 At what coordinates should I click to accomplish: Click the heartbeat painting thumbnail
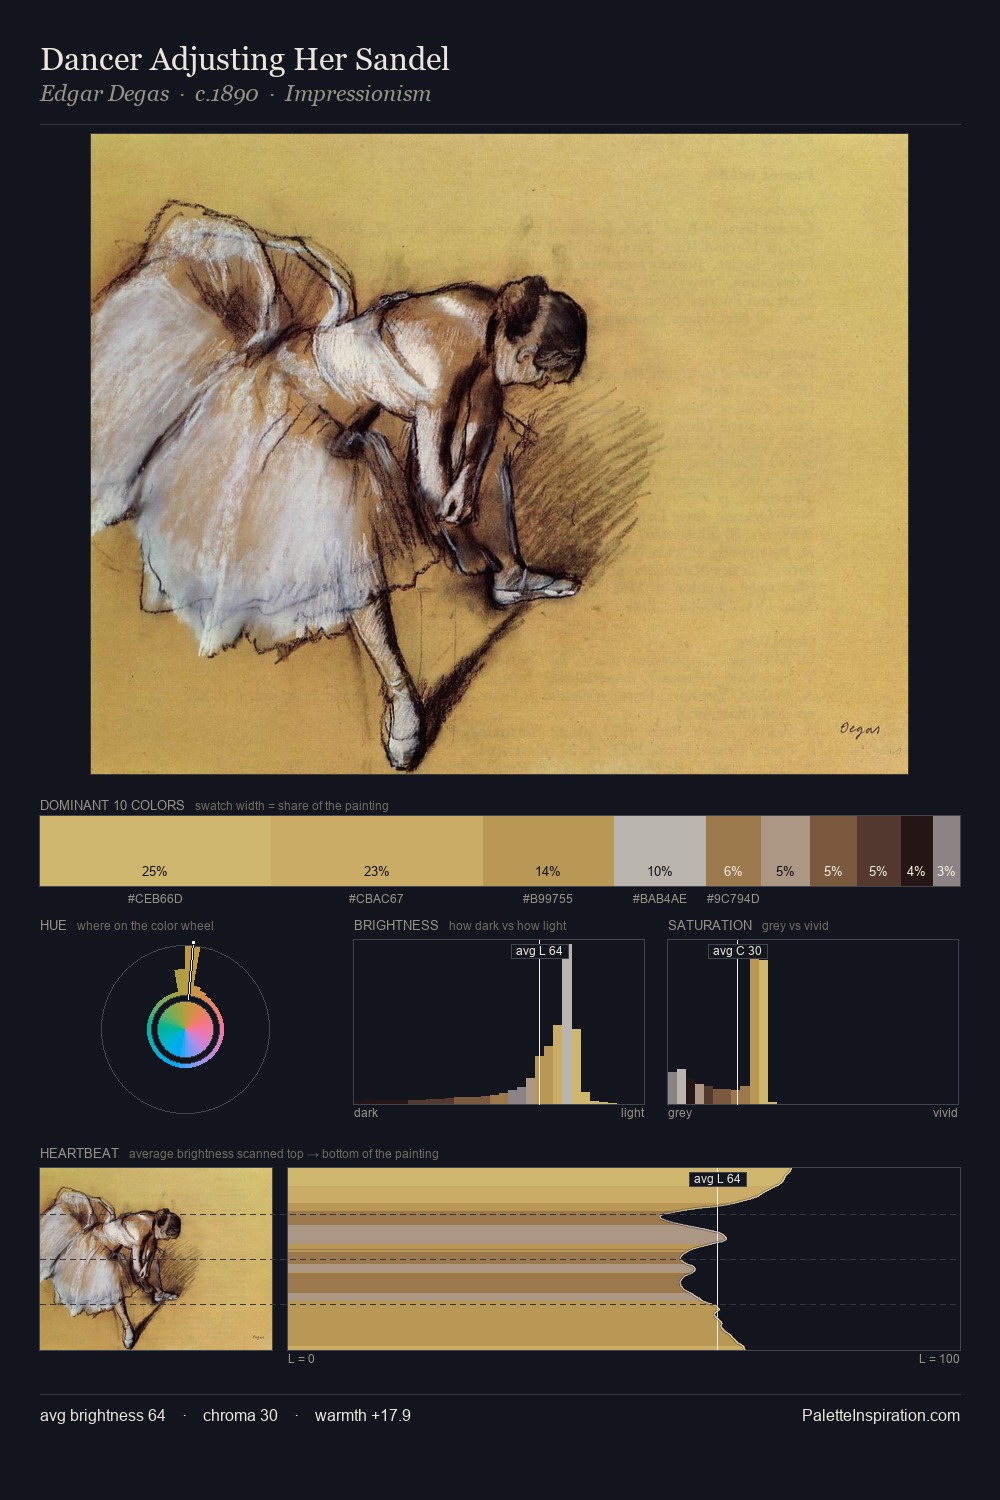pyautogui.click(x=156, y=1259)
